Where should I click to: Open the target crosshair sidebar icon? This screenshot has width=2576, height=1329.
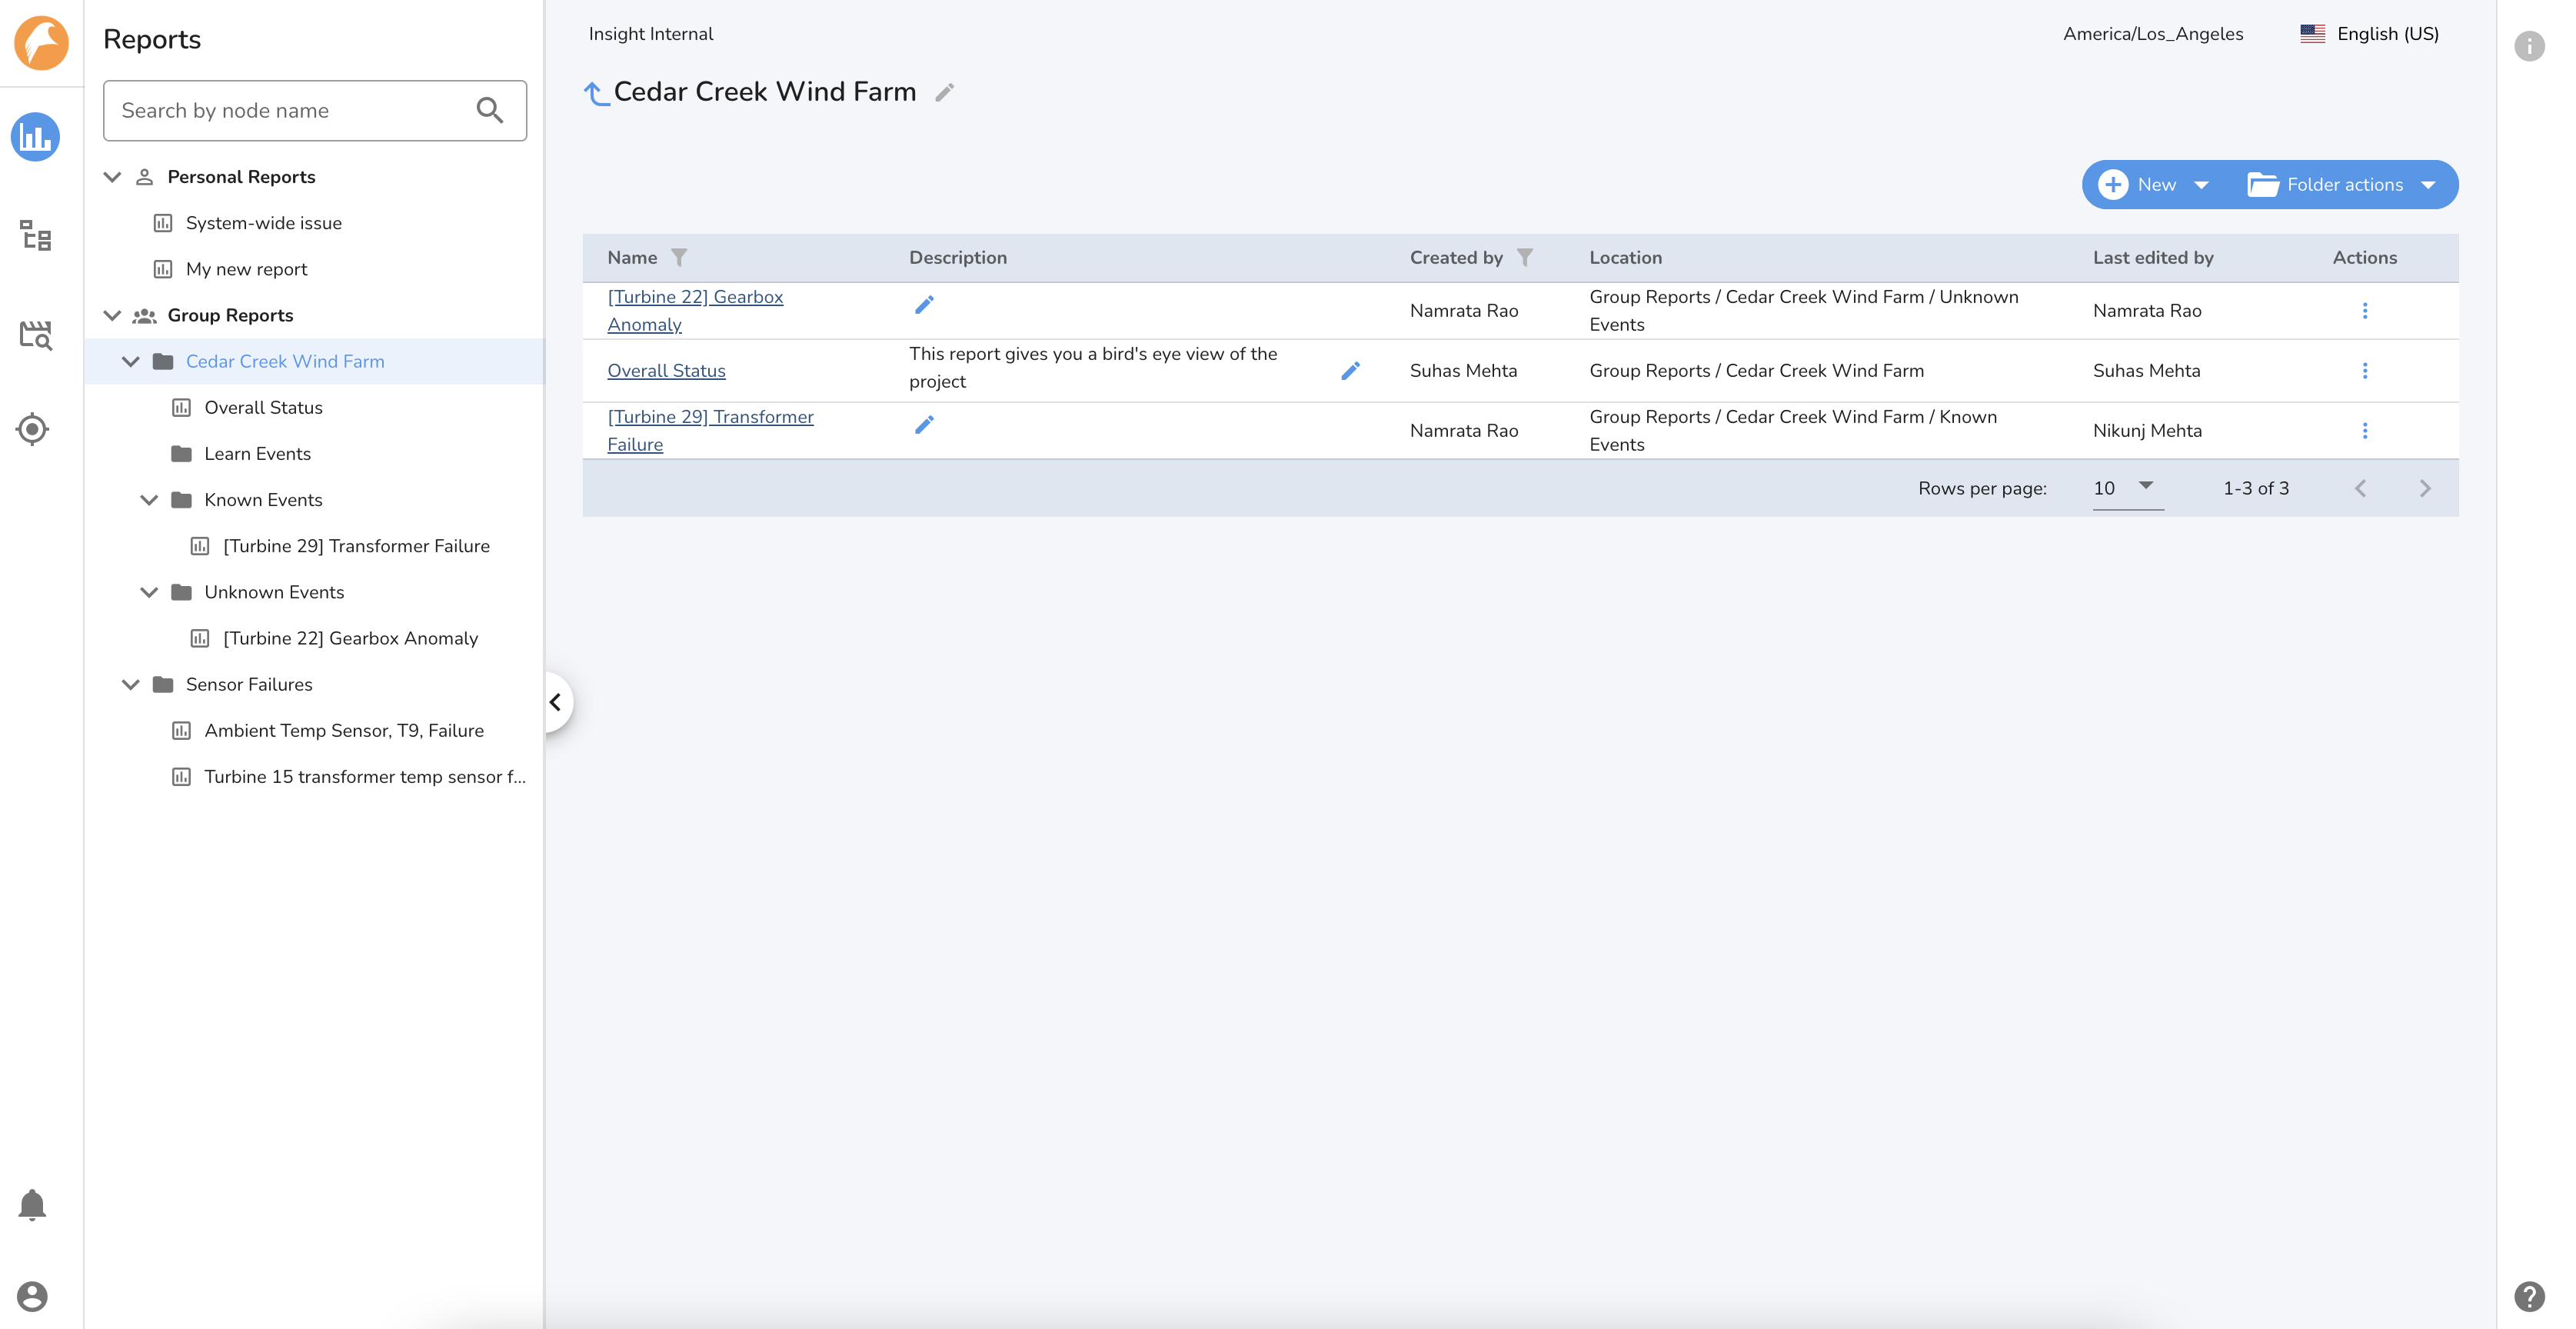[x=33, y=429]
